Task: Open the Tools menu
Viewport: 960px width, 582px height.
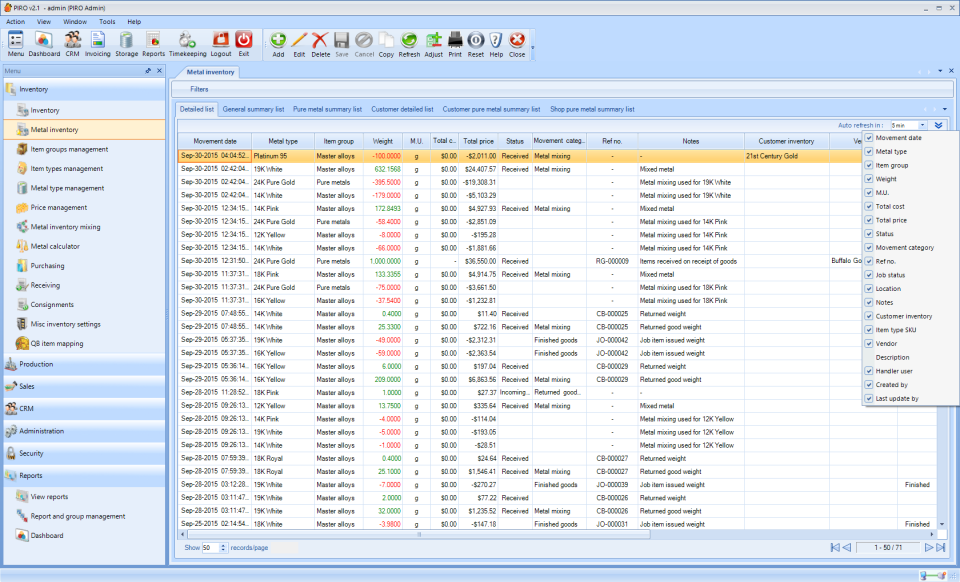Action: pos(107,21)
